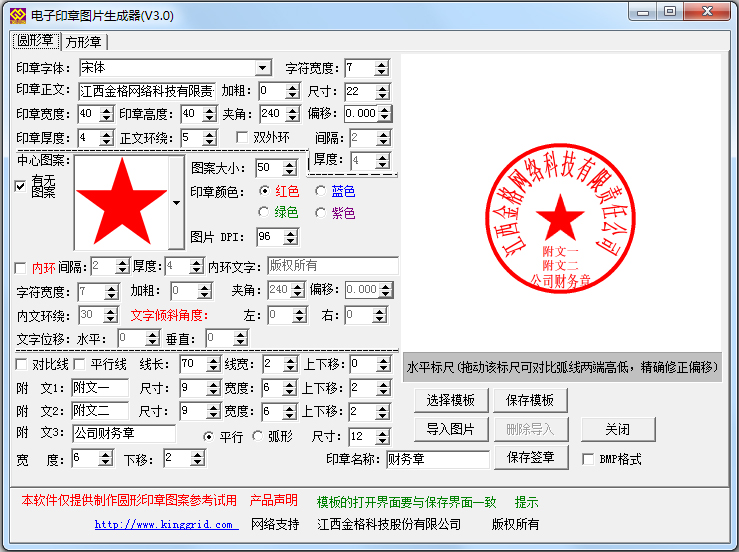Select the 圆形章 tab
The height and width of the screenshot is (552, 739).
35,41
